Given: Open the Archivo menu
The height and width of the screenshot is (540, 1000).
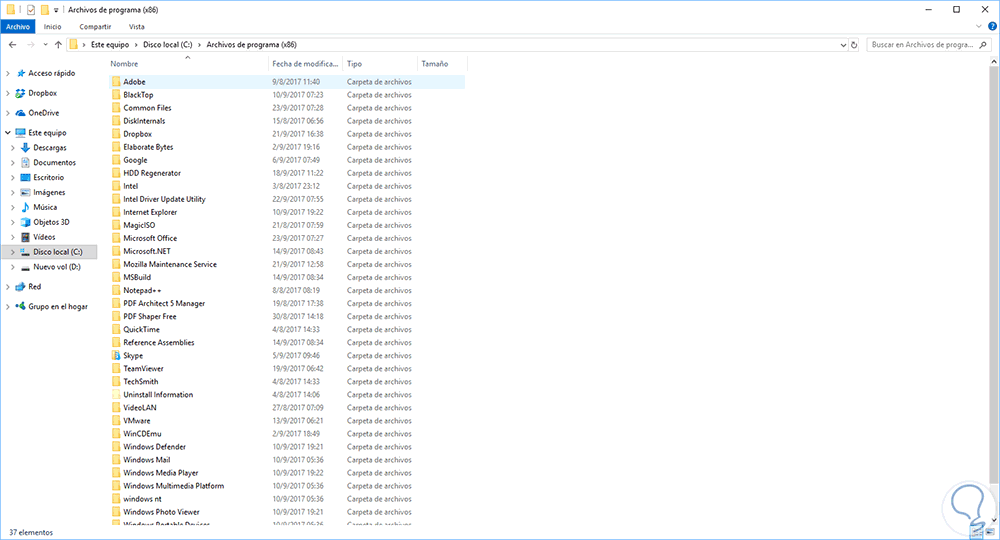Looking at the screenshot, I should 18,27.
